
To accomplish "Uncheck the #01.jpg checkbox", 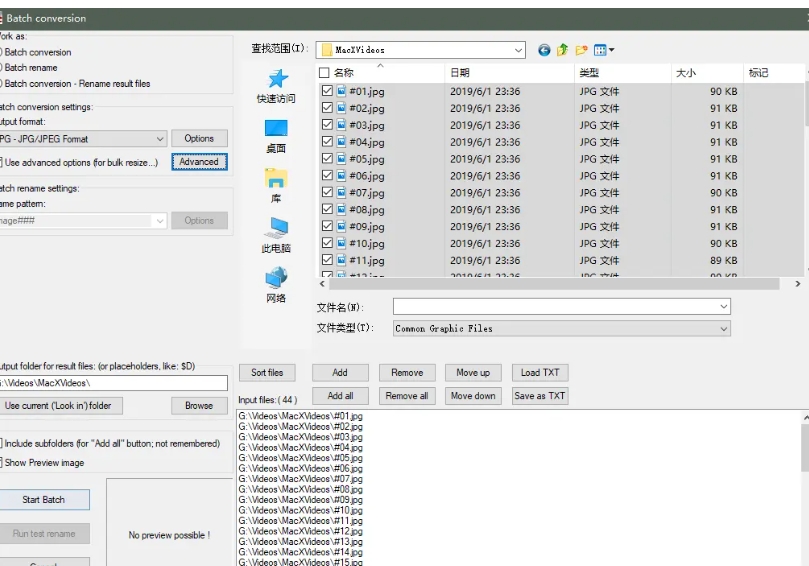I will coord(327,91).
